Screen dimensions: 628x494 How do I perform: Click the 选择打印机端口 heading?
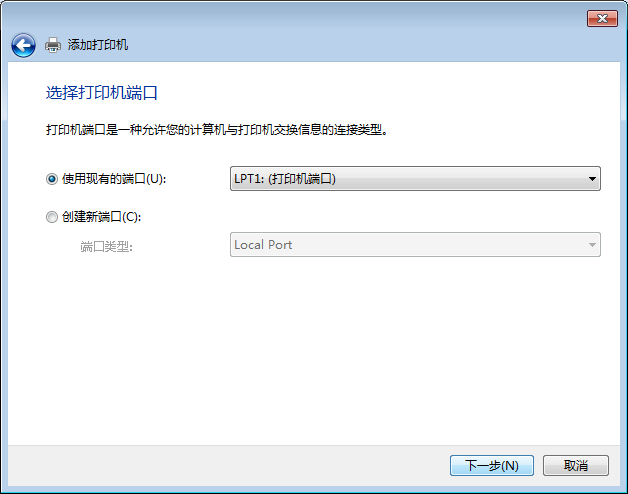coord(102,93)
